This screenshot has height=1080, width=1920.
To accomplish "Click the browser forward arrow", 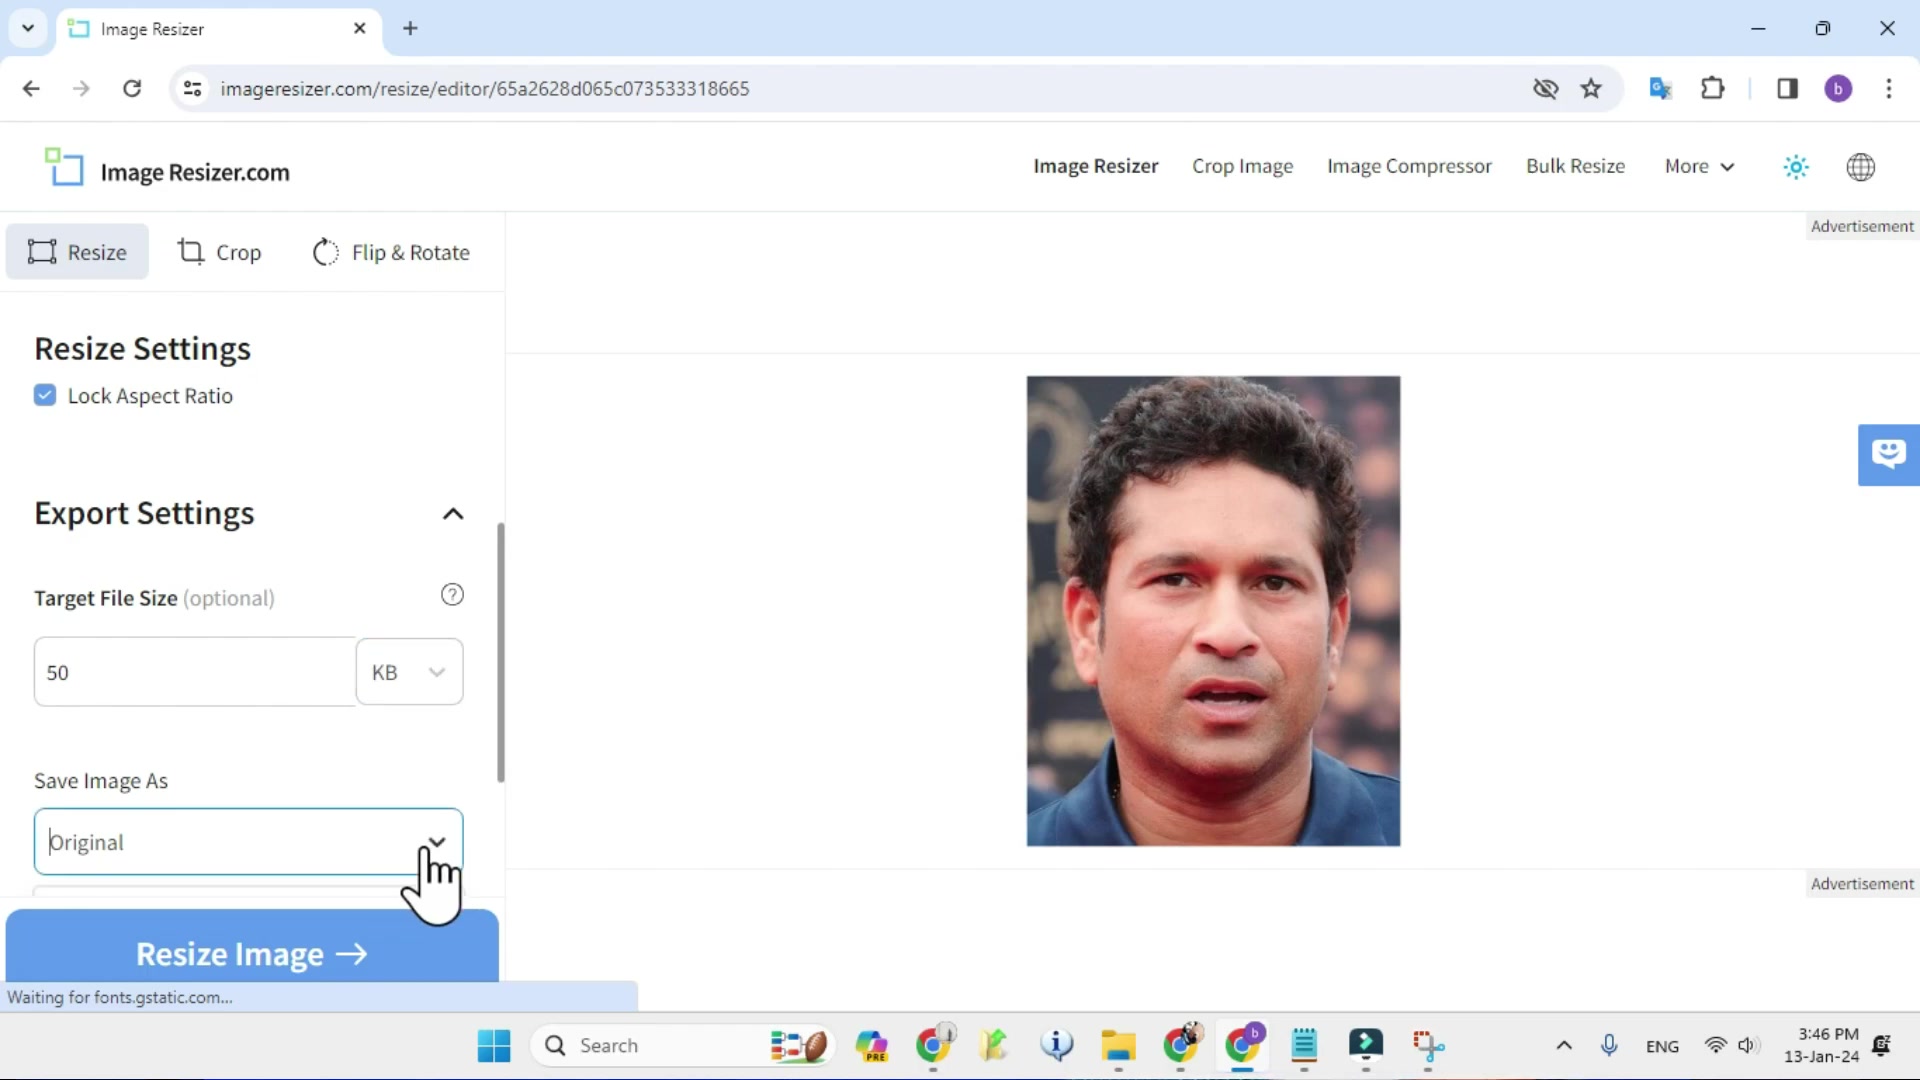I will coord(81,88).
